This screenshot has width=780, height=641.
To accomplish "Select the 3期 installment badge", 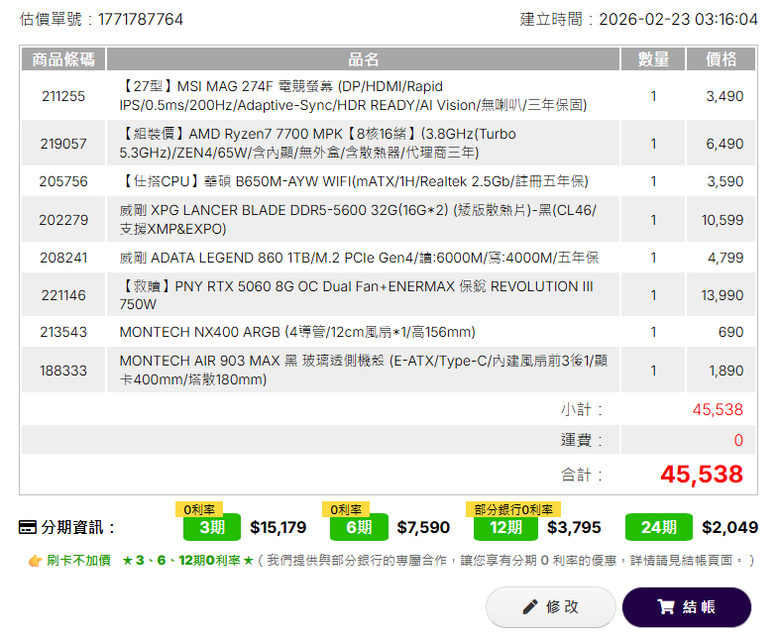I will pyautogui.click(x=212, y=527).
